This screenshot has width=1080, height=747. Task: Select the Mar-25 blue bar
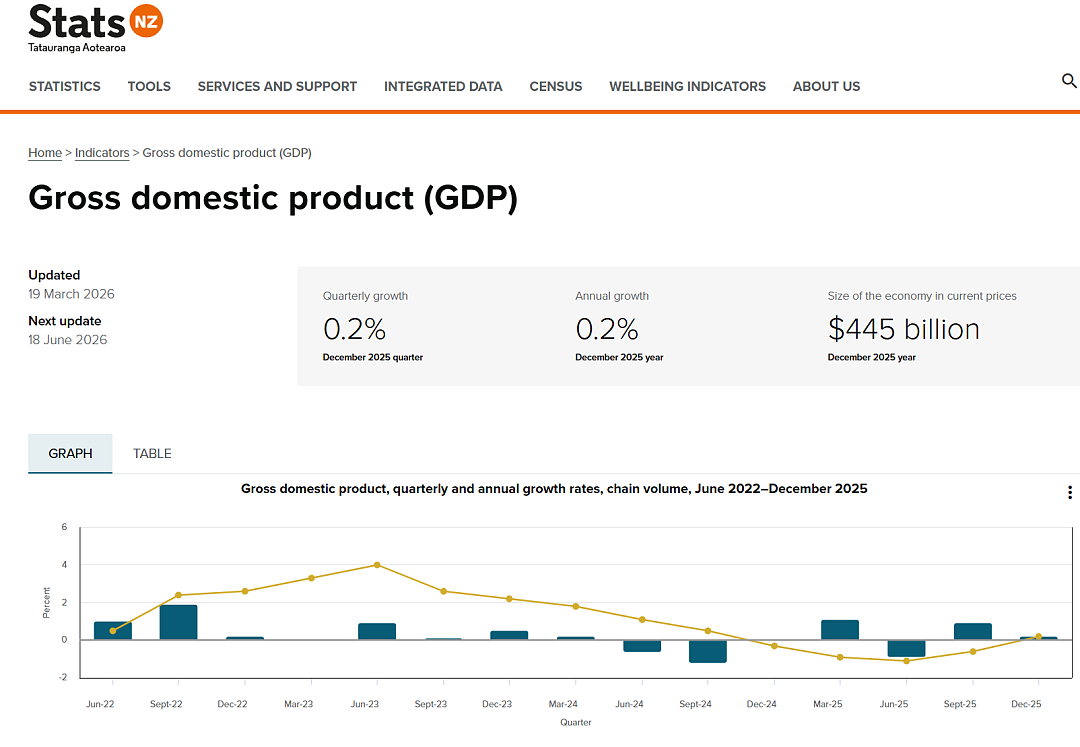click(x=840, y=630)
